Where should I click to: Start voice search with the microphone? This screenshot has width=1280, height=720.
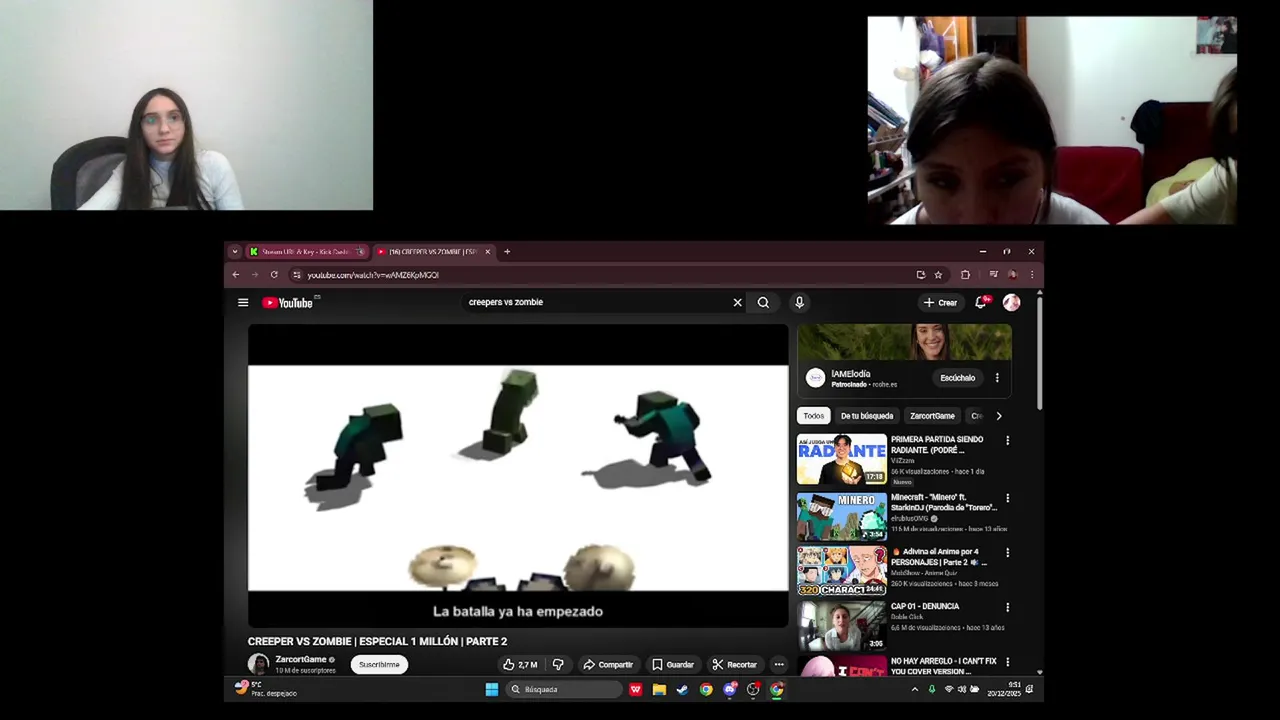click(799, 302)
